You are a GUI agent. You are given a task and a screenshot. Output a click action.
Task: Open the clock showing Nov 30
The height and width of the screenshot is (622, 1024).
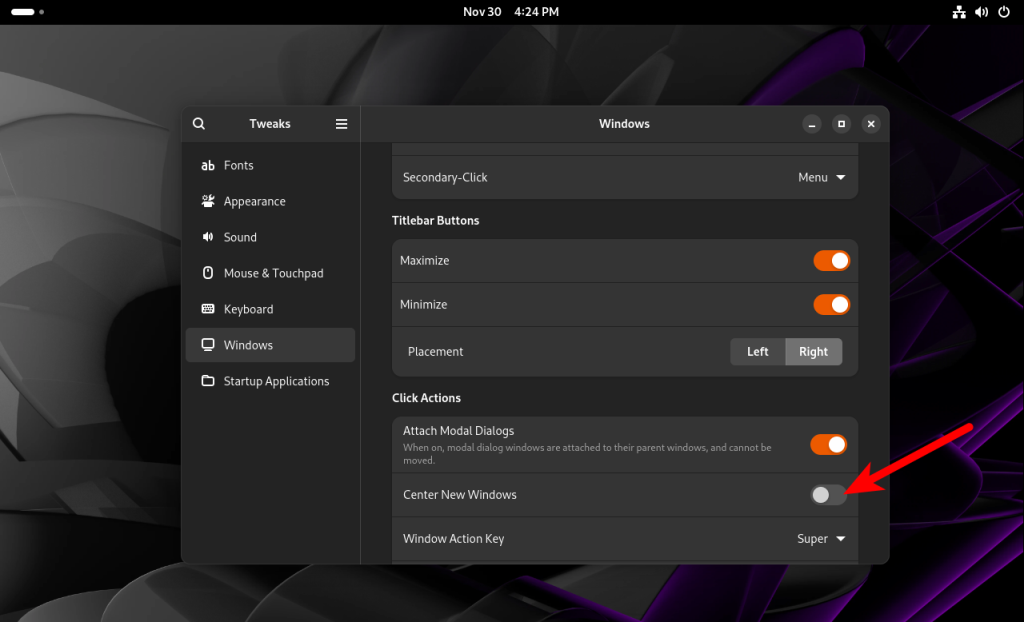(511, 12)
